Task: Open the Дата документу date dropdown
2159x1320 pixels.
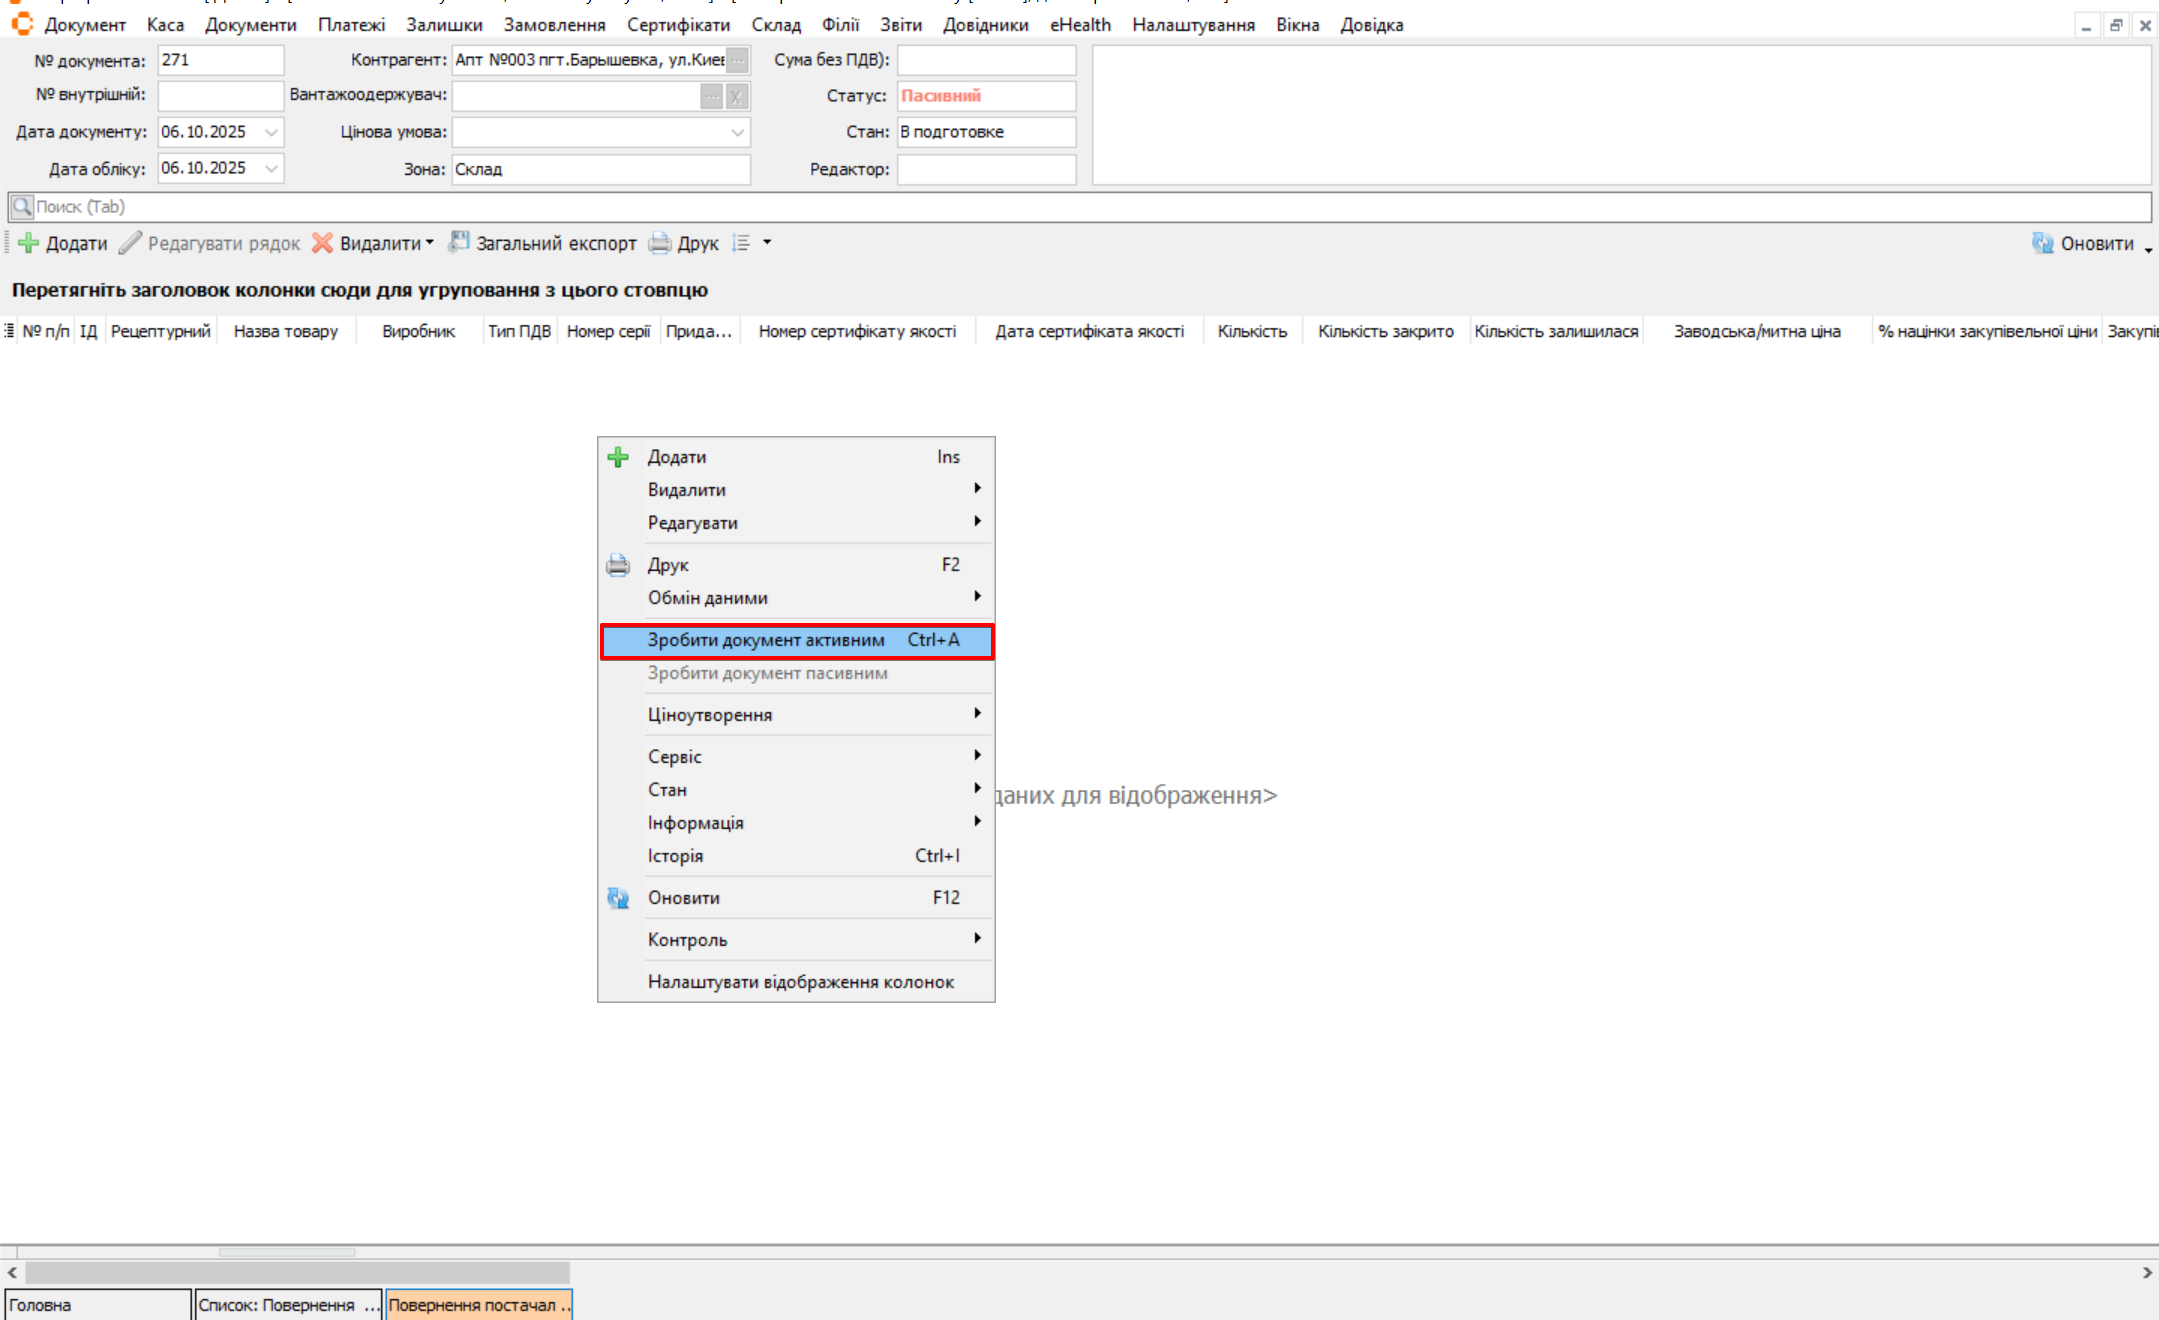Action: 271,132
